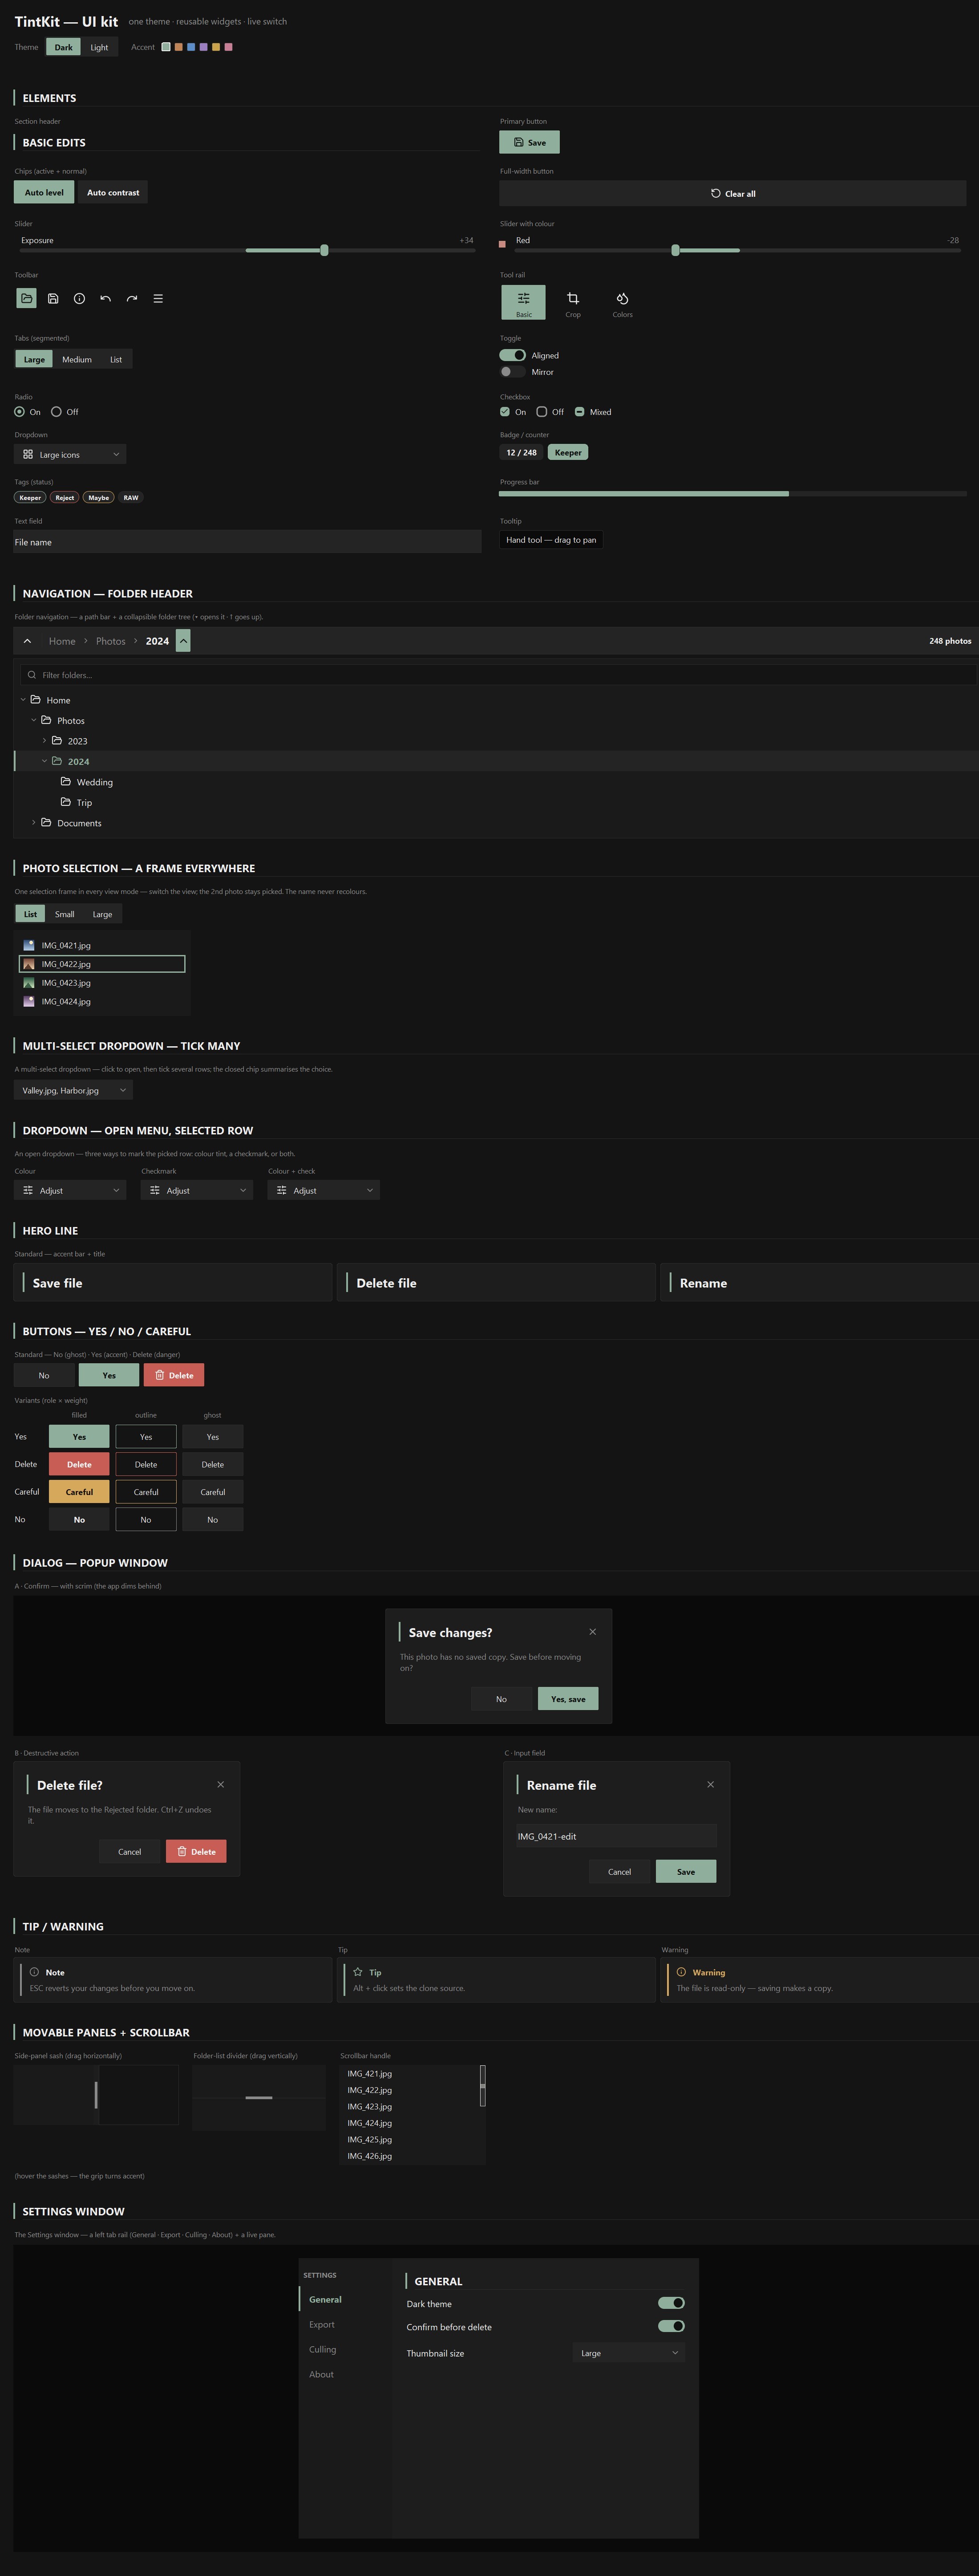Click the Exposure slider handle
The image size is (979, 2576).
tap(324, 250)
